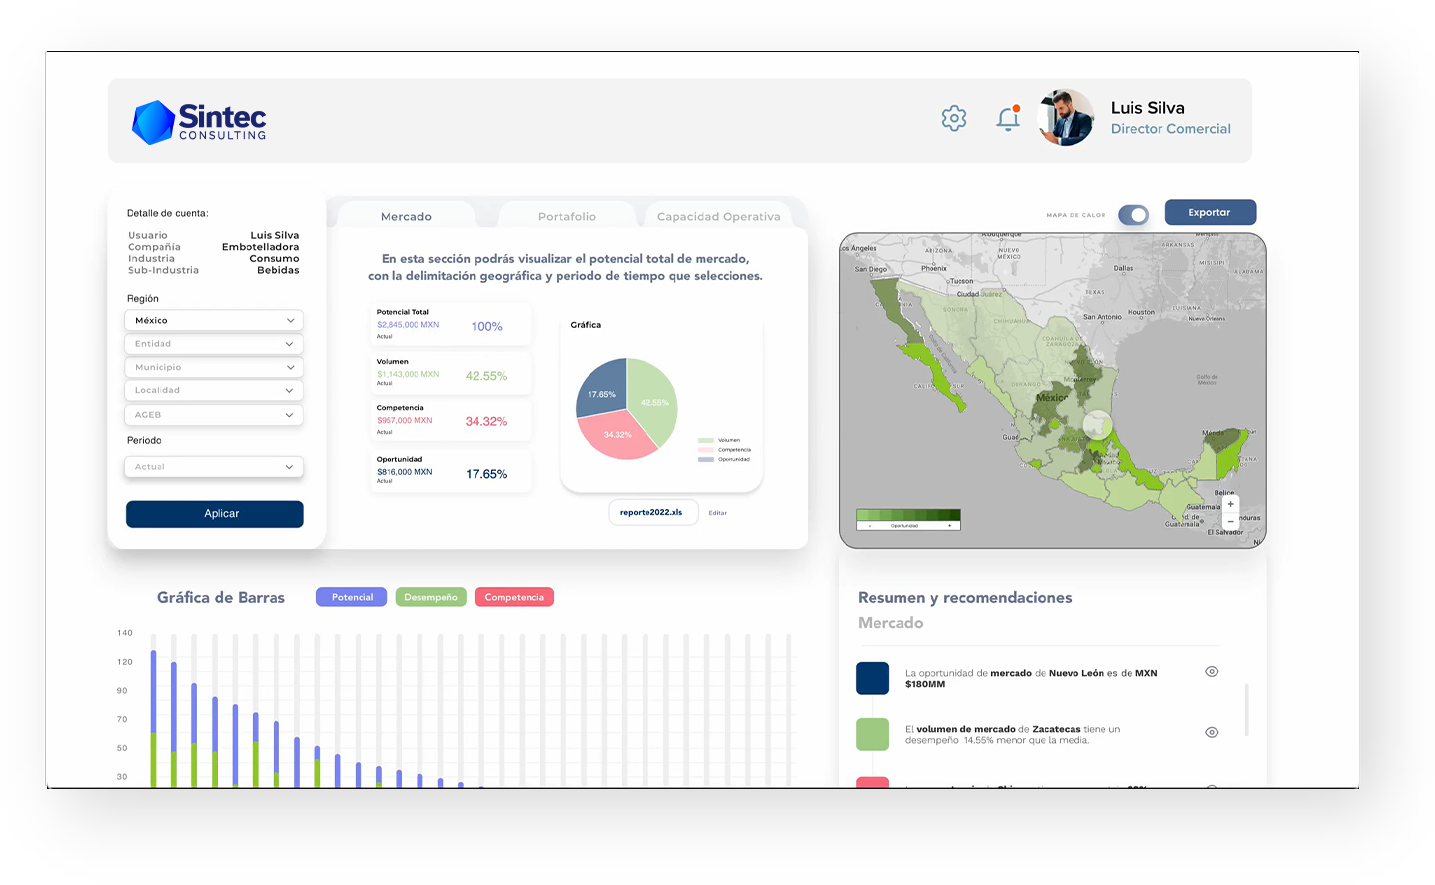
Task: Click the Volumen legend entry in chart
Action: 720,440
